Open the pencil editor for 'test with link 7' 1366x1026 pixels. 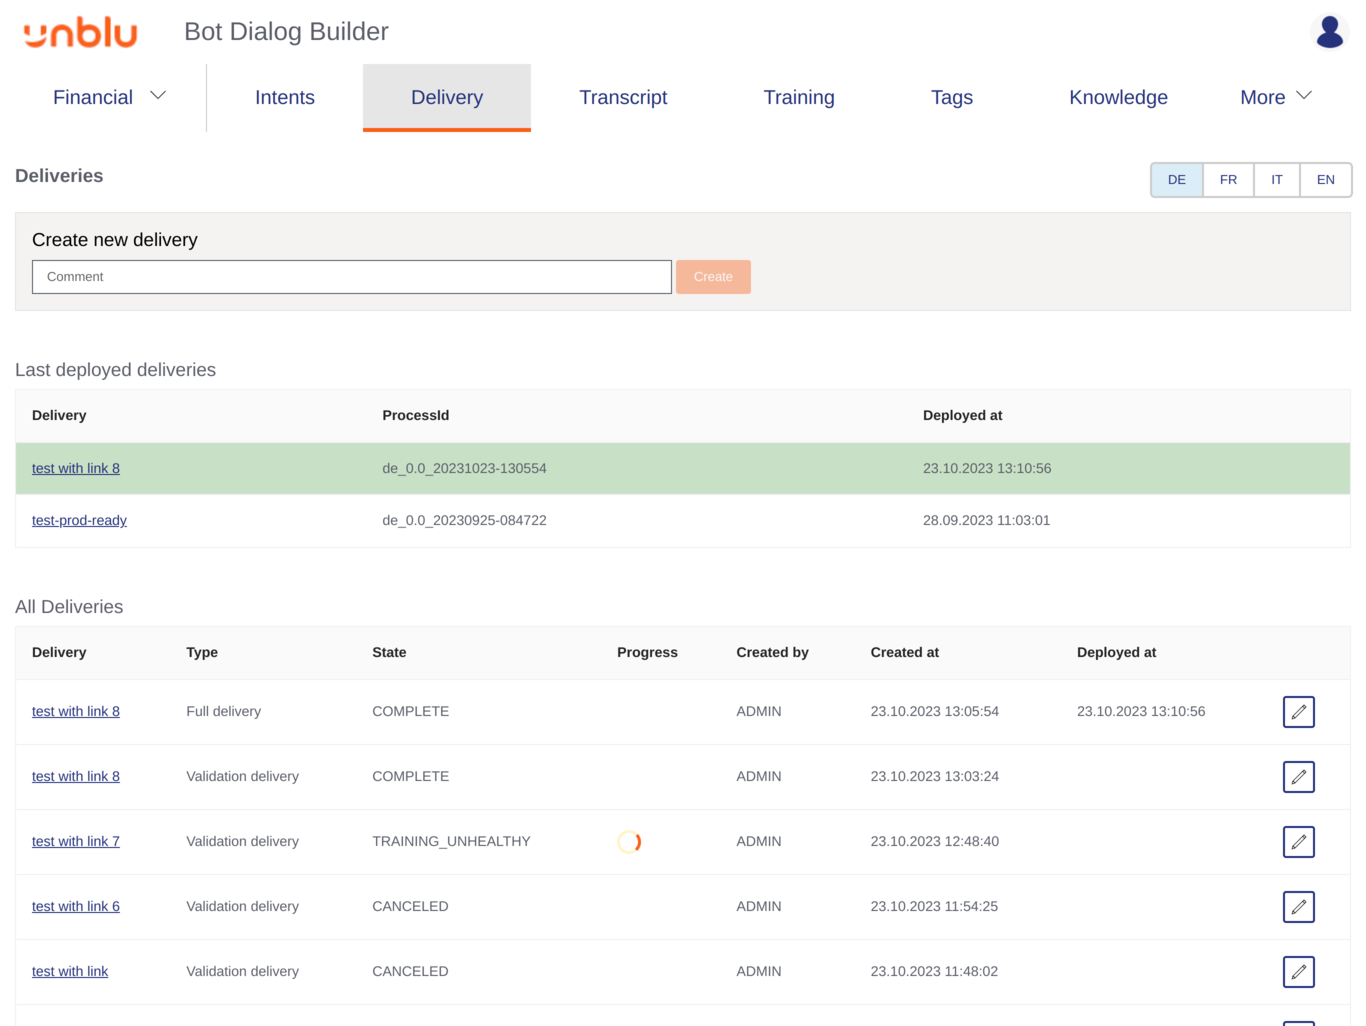(1298, 841)
